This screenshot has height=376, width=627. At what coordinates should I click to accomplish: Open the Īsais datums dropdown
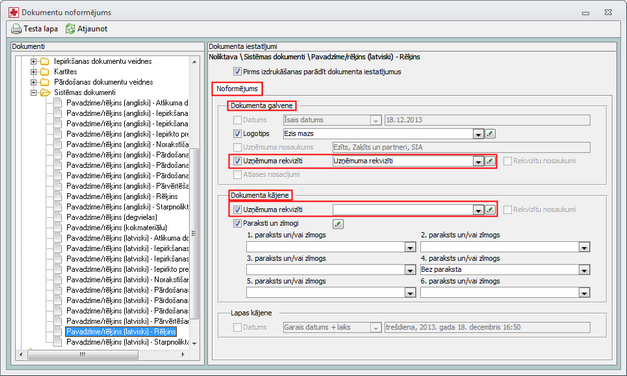tap(375, 120)
